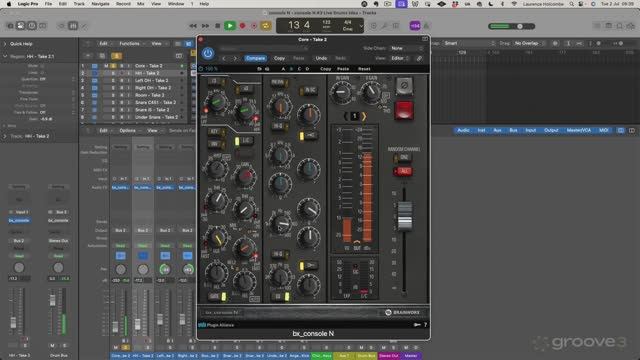Open the Window menu
This screenshot has height=360, width=640.
click(x=176, y=4)
